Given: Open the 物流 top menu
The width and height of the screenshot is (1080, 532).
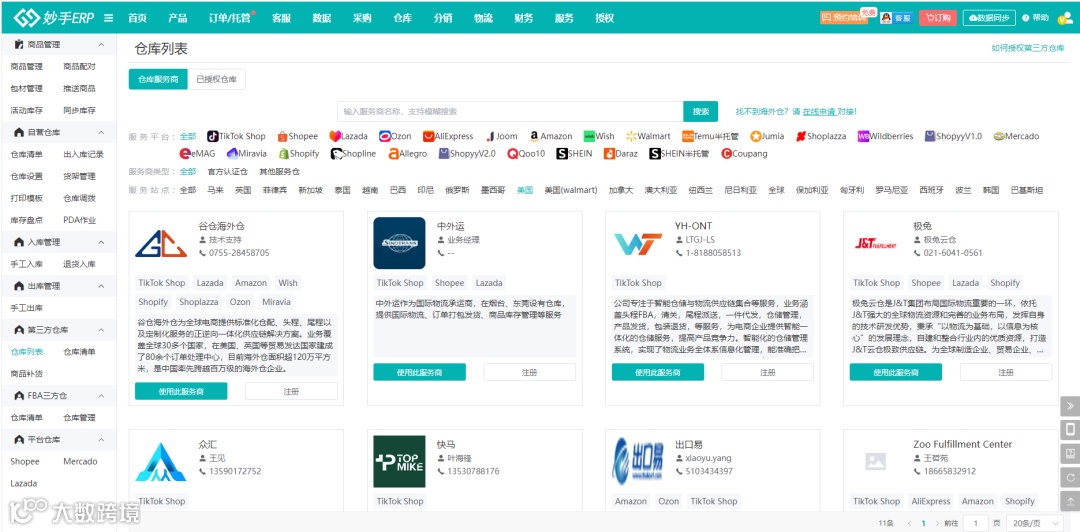Looking at the screenshot, I should [x=483, y=18].
